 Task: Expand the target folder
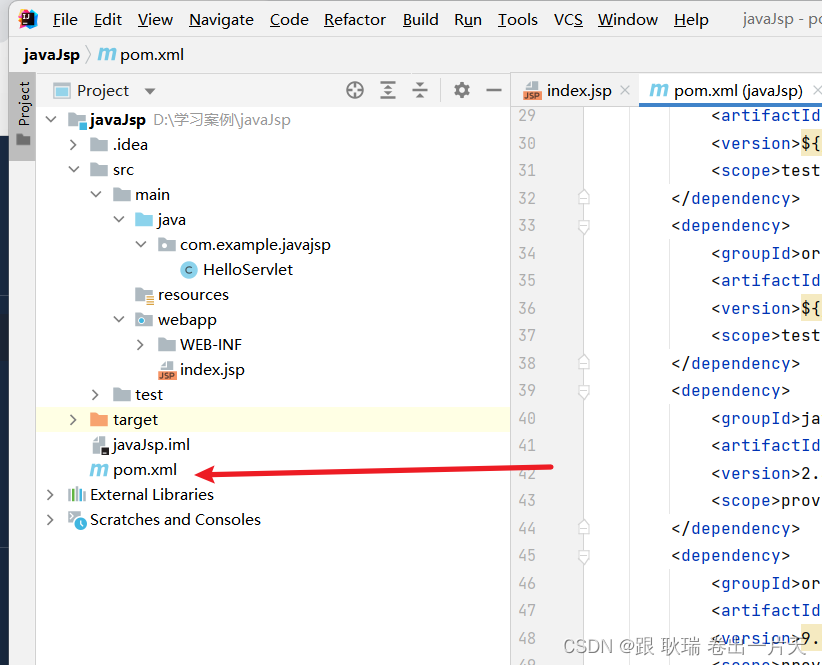click(x=73, y=420)
